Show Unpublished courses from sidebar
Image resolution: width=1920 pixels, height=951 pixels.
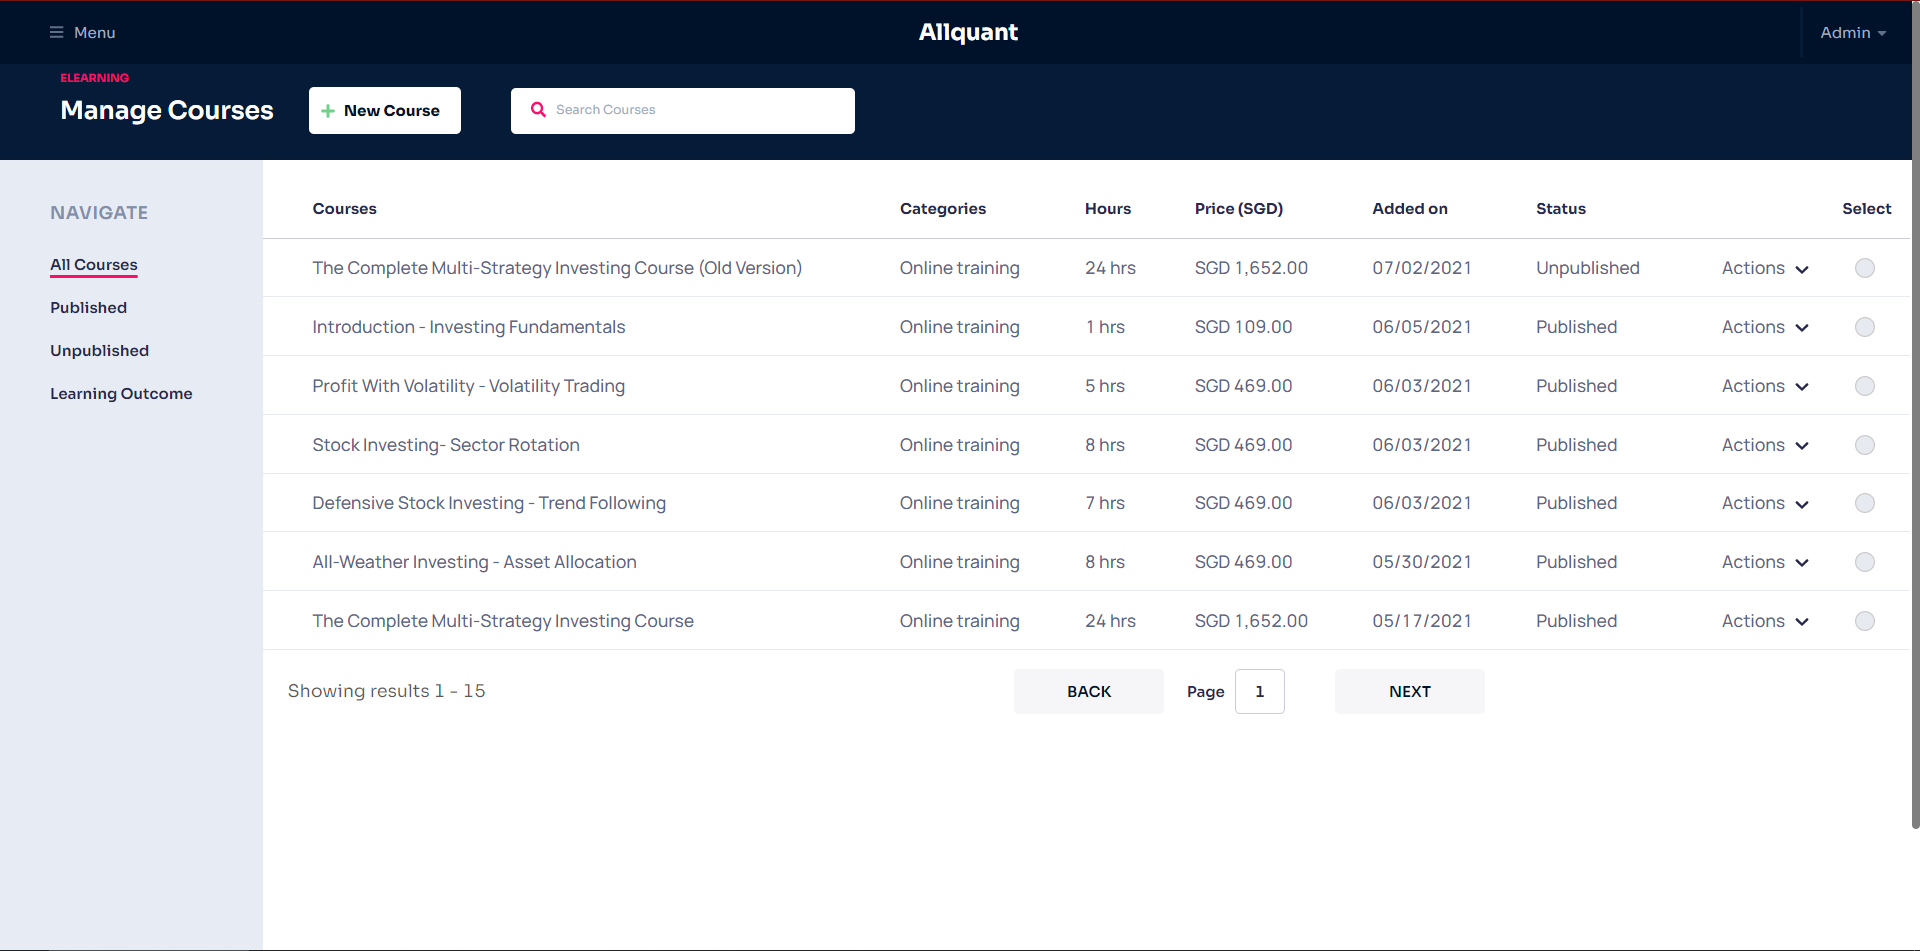pyautogui.click(x=100, y=351)
